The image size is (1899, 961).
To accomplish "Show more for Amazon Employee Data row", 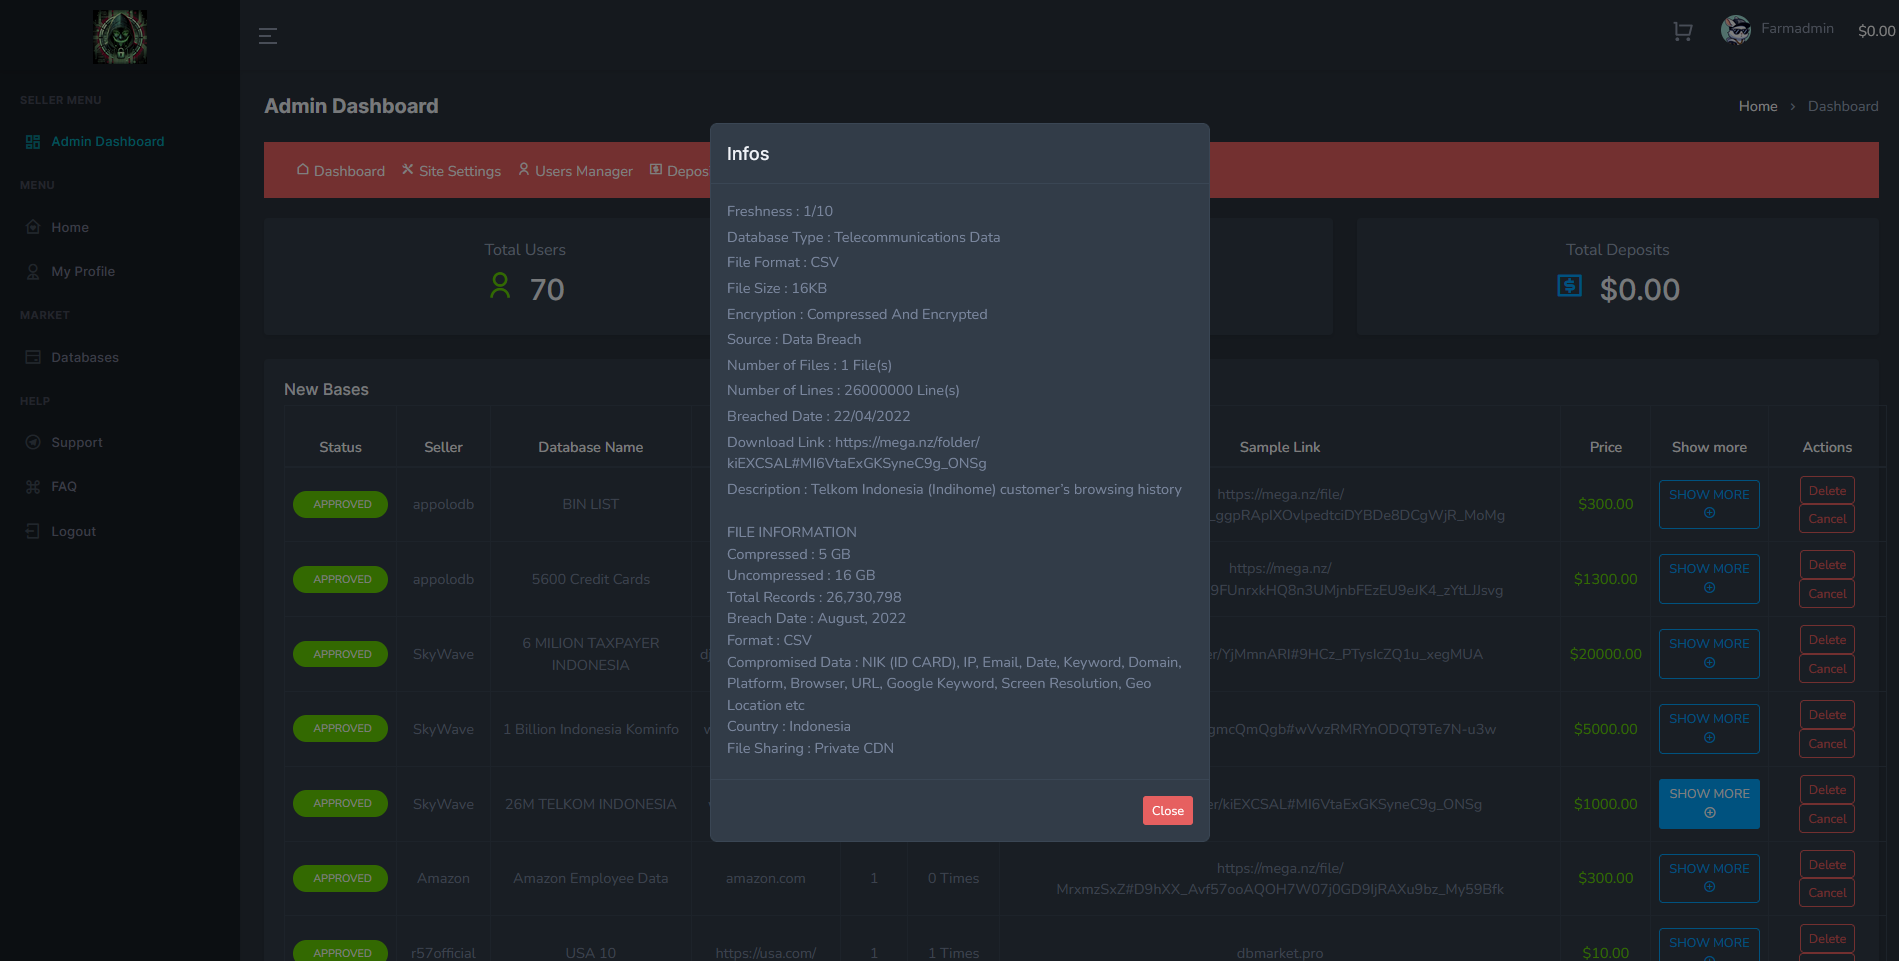I will 1709,878.
